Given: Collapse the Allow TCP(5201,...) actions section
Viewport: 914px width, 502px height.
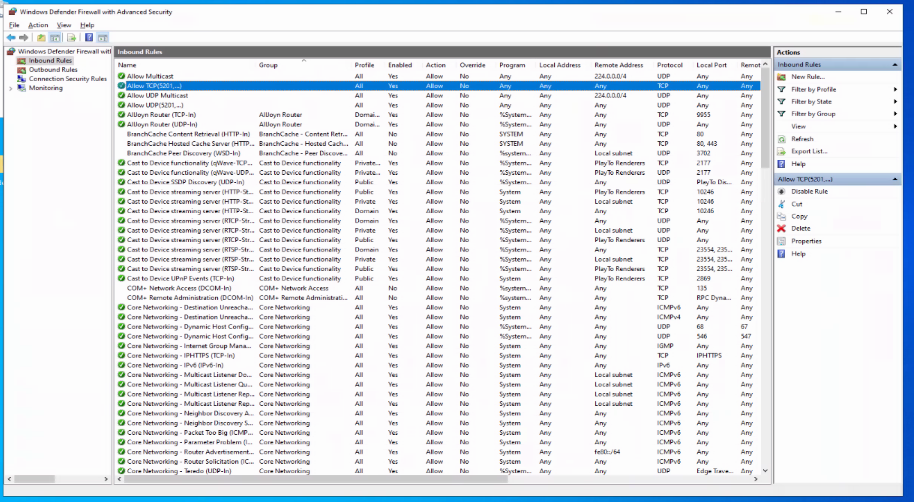Looking at the screenshot, I should 895,180.
